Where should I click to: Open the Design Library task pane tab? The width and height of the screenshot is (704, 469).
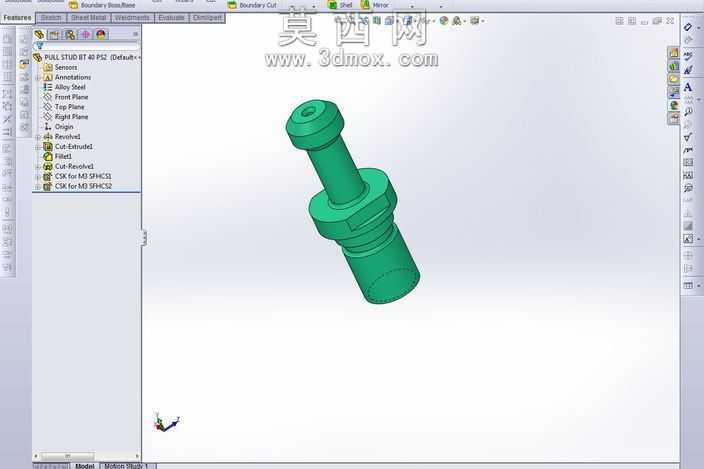pos(674,66)
